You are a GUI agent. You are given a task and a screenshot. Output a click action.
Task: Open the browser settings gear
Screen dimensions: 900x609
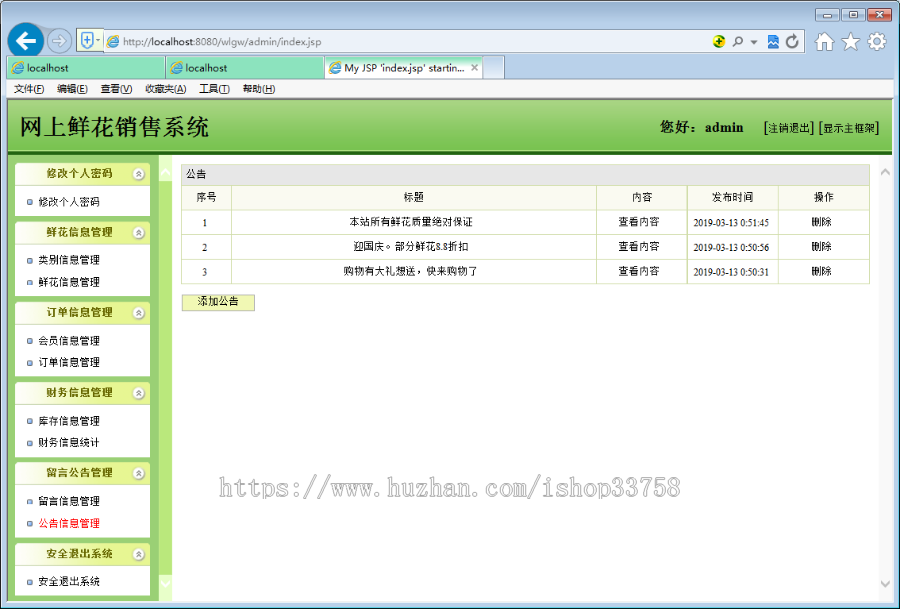(877, 41)
